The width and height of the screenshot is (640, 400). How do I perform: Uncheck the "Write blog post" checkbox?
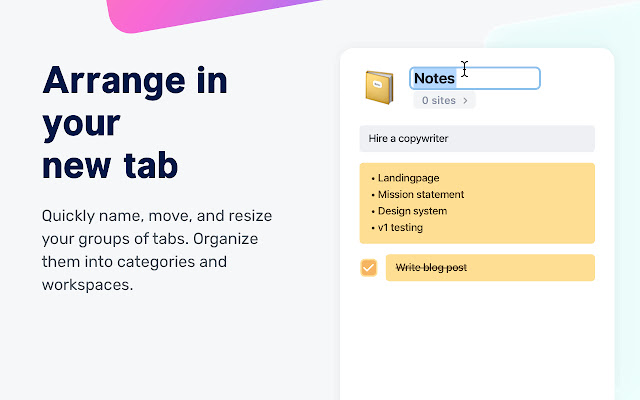(x=369, y=268)
